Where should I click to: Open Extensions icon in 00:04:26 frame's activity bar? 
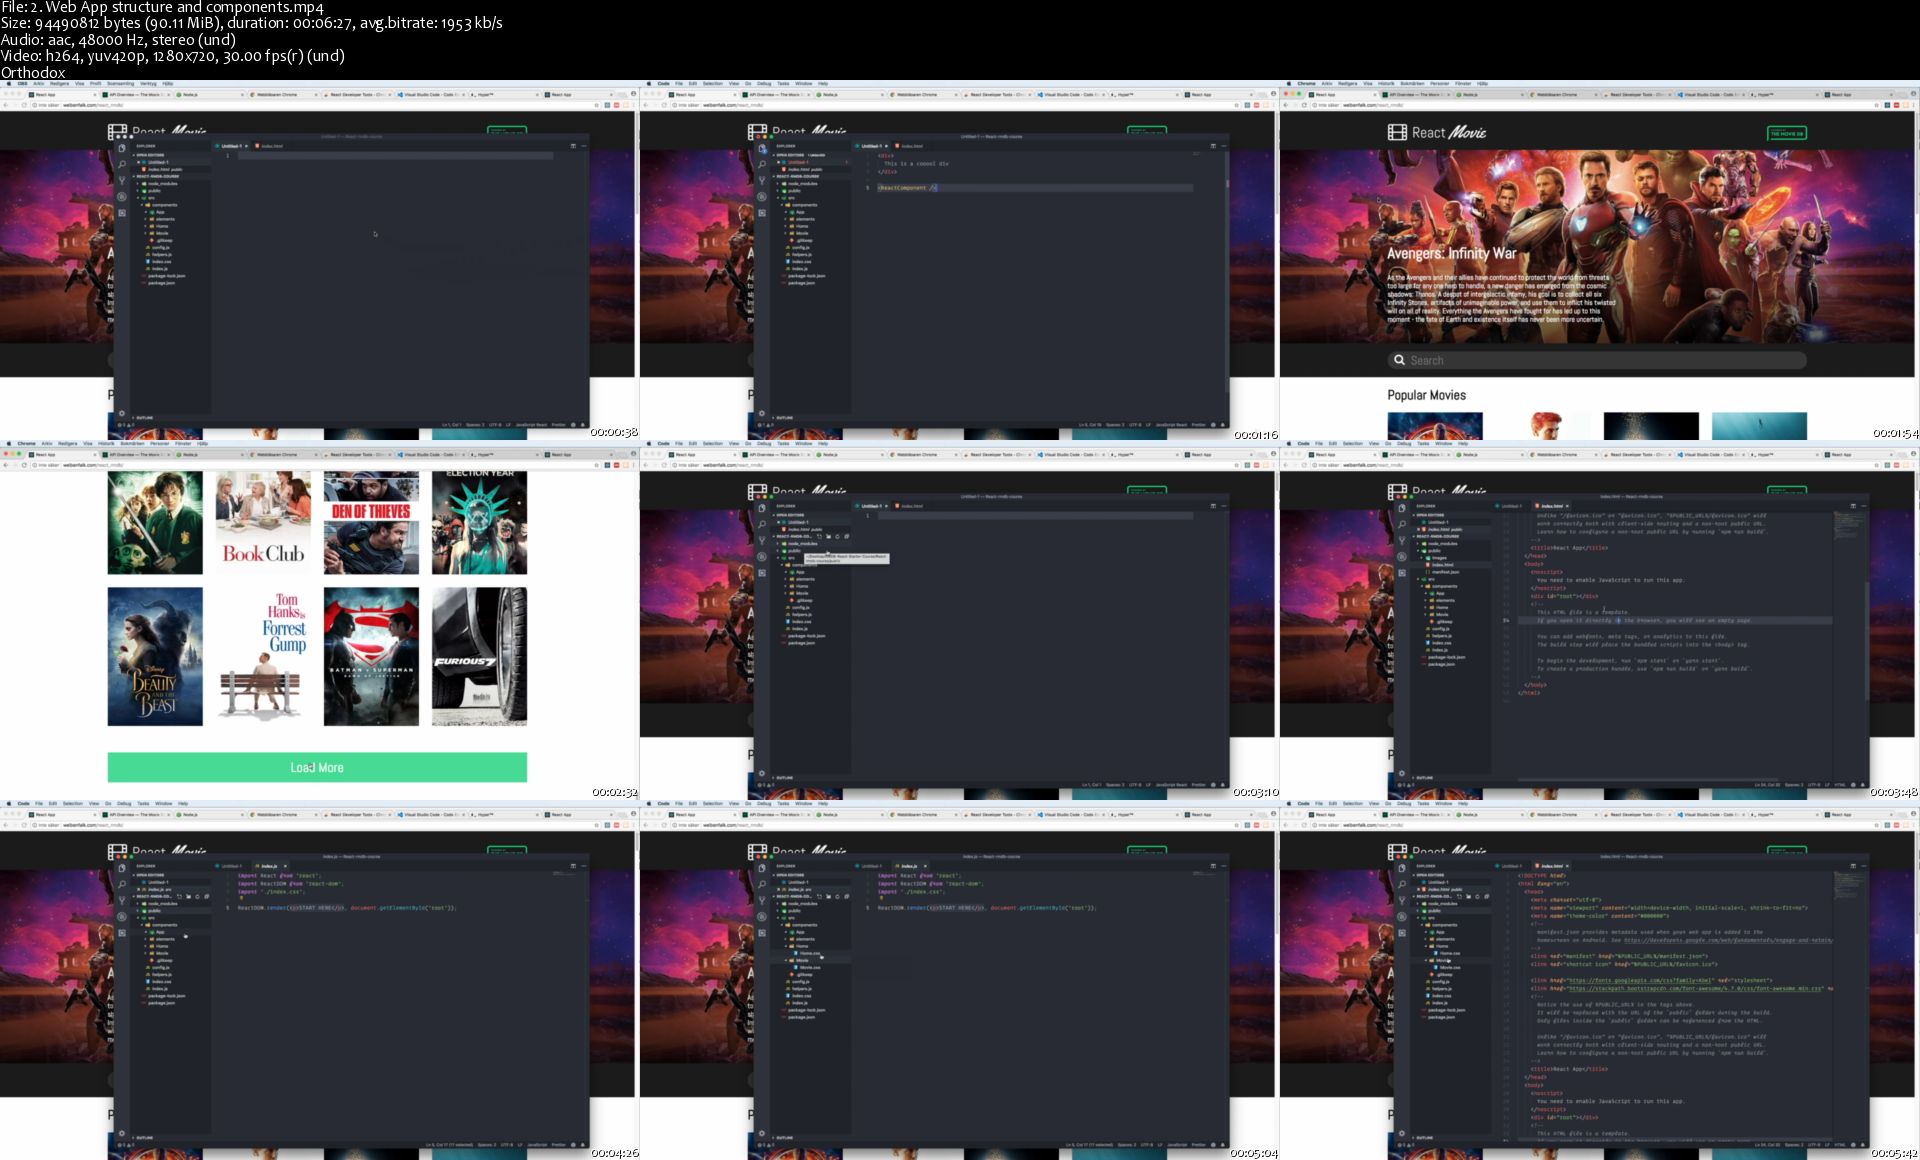(122, 933)
